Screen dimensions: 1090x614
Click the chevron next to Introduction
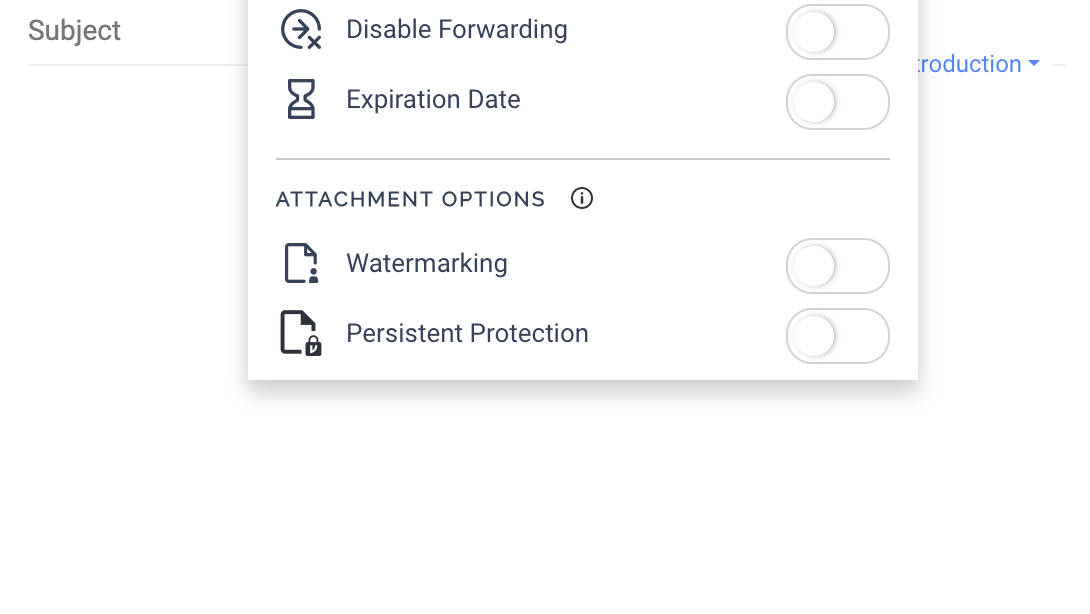1035,64
